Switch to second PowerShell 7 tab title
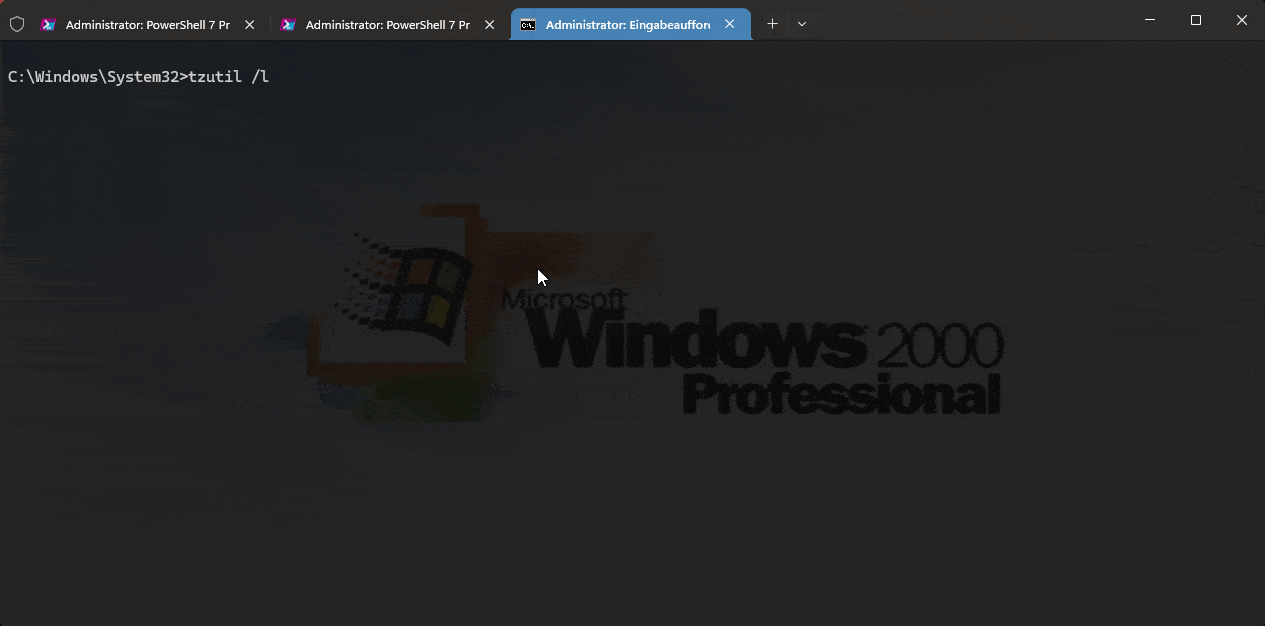The height and width of the screenshot is (626, 1265). (x=387, y=25)
